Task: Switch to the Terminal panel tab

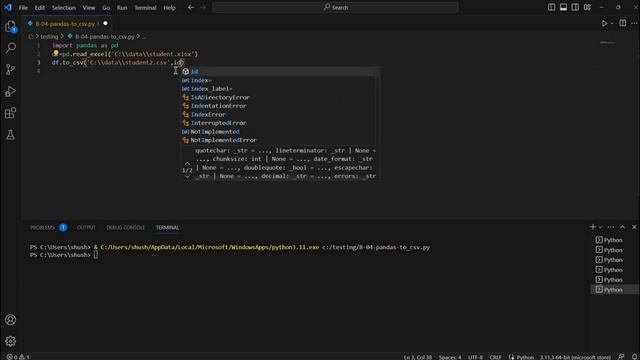Action: pyautogui.click(x=167, y=228)
